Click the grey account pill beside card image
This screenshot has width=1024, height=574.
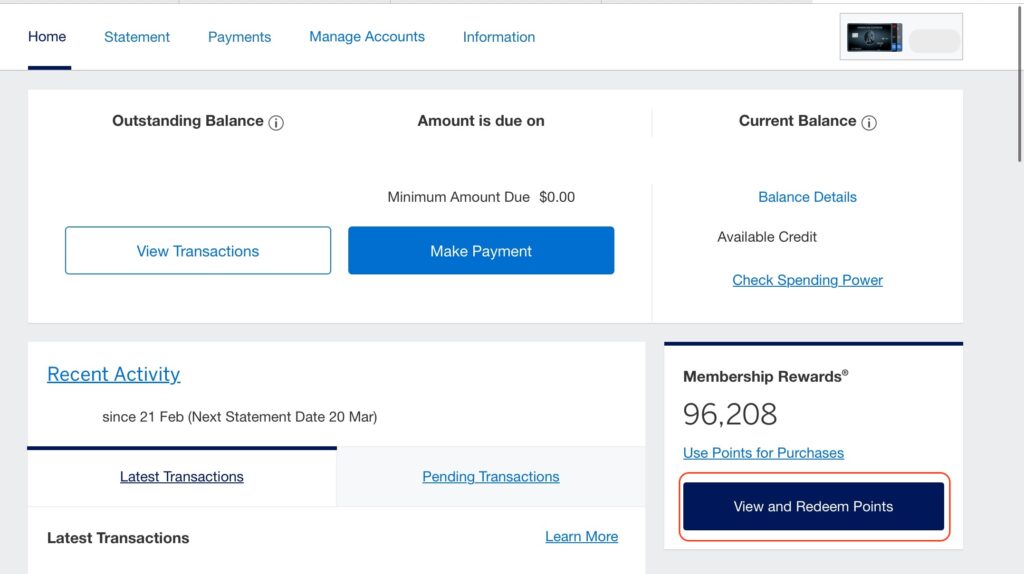934,41
